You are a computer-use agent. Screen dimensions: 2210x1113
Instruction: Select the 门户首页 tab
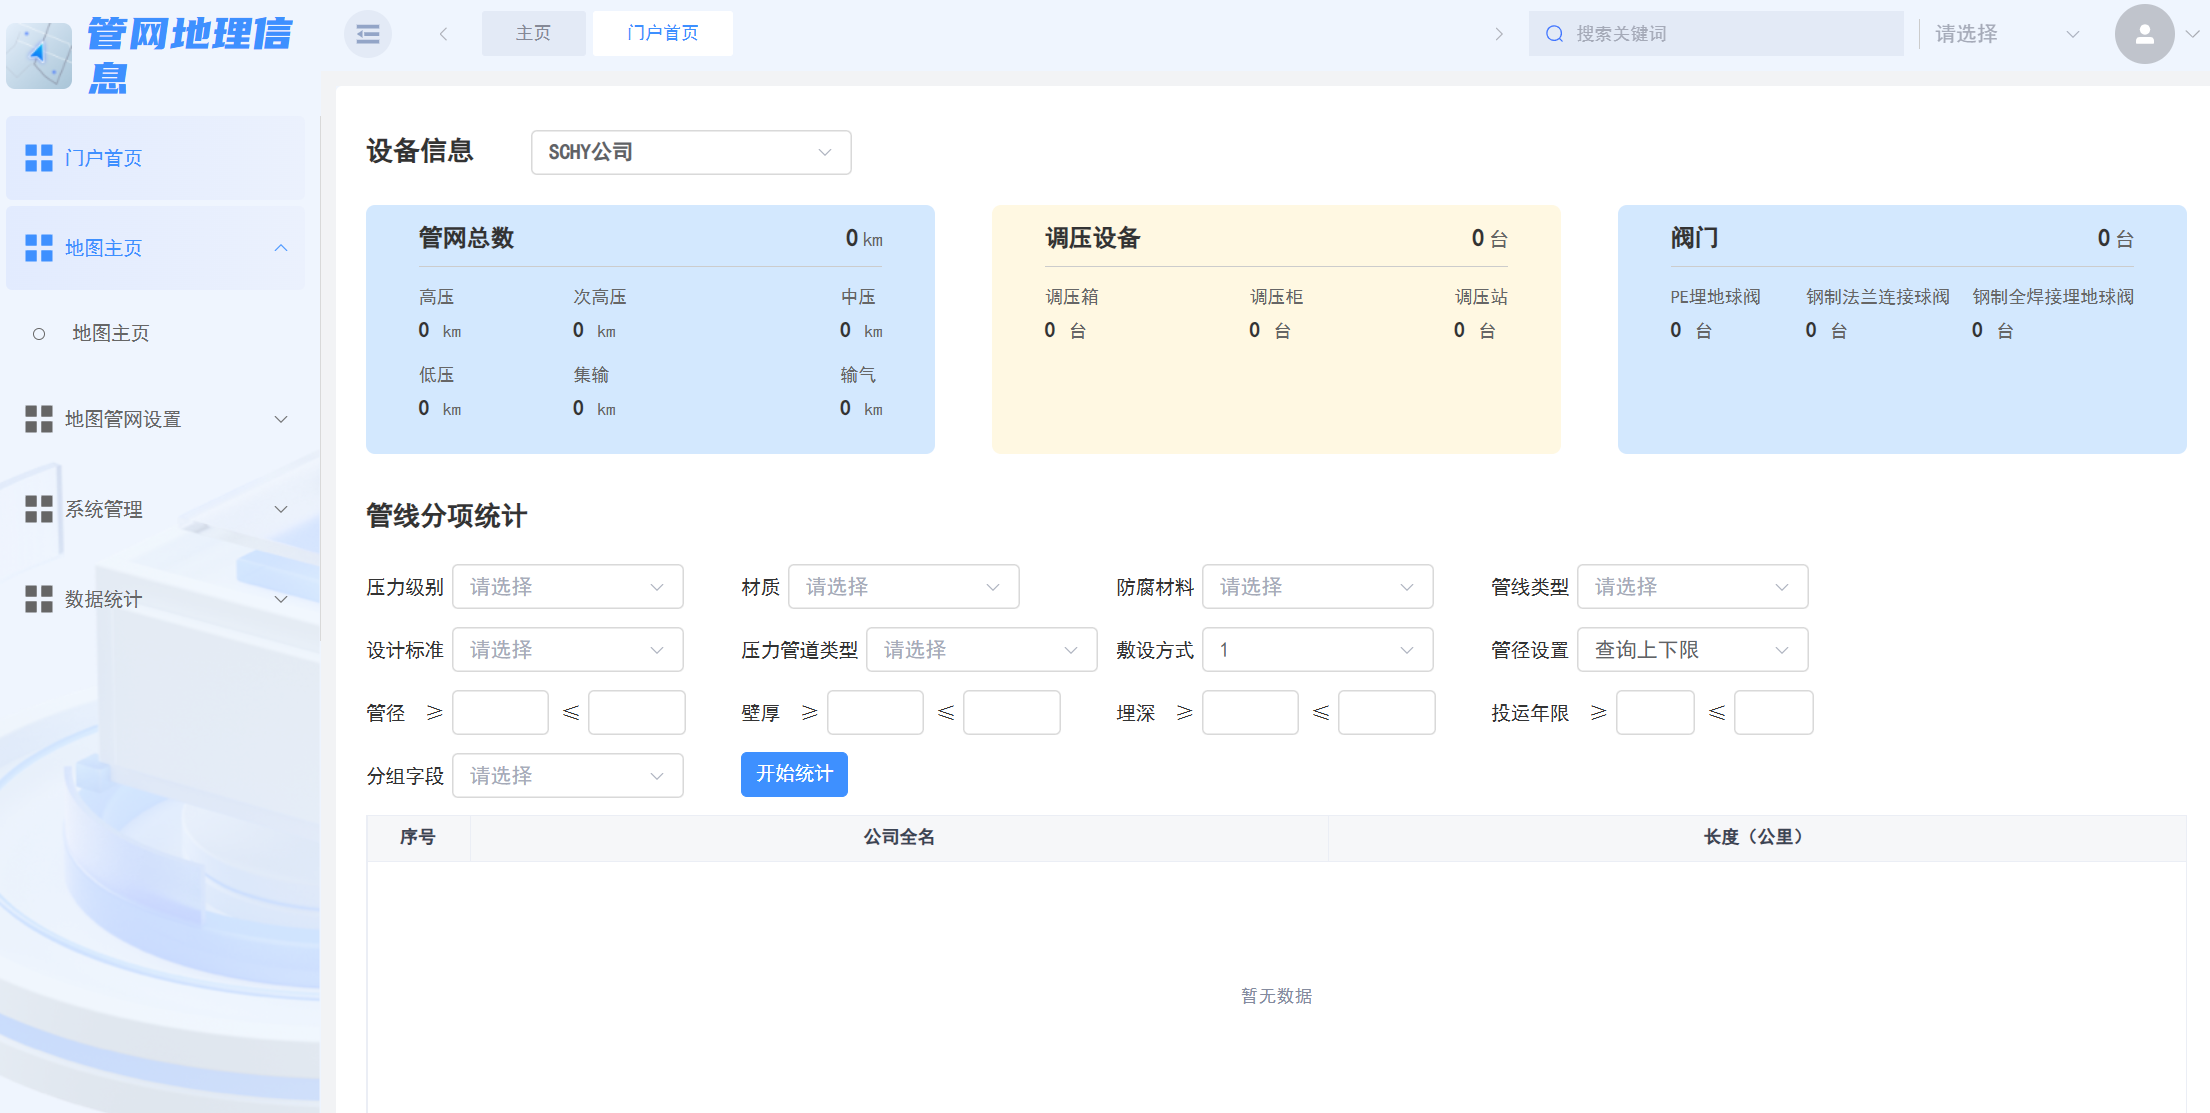(662, 33)
